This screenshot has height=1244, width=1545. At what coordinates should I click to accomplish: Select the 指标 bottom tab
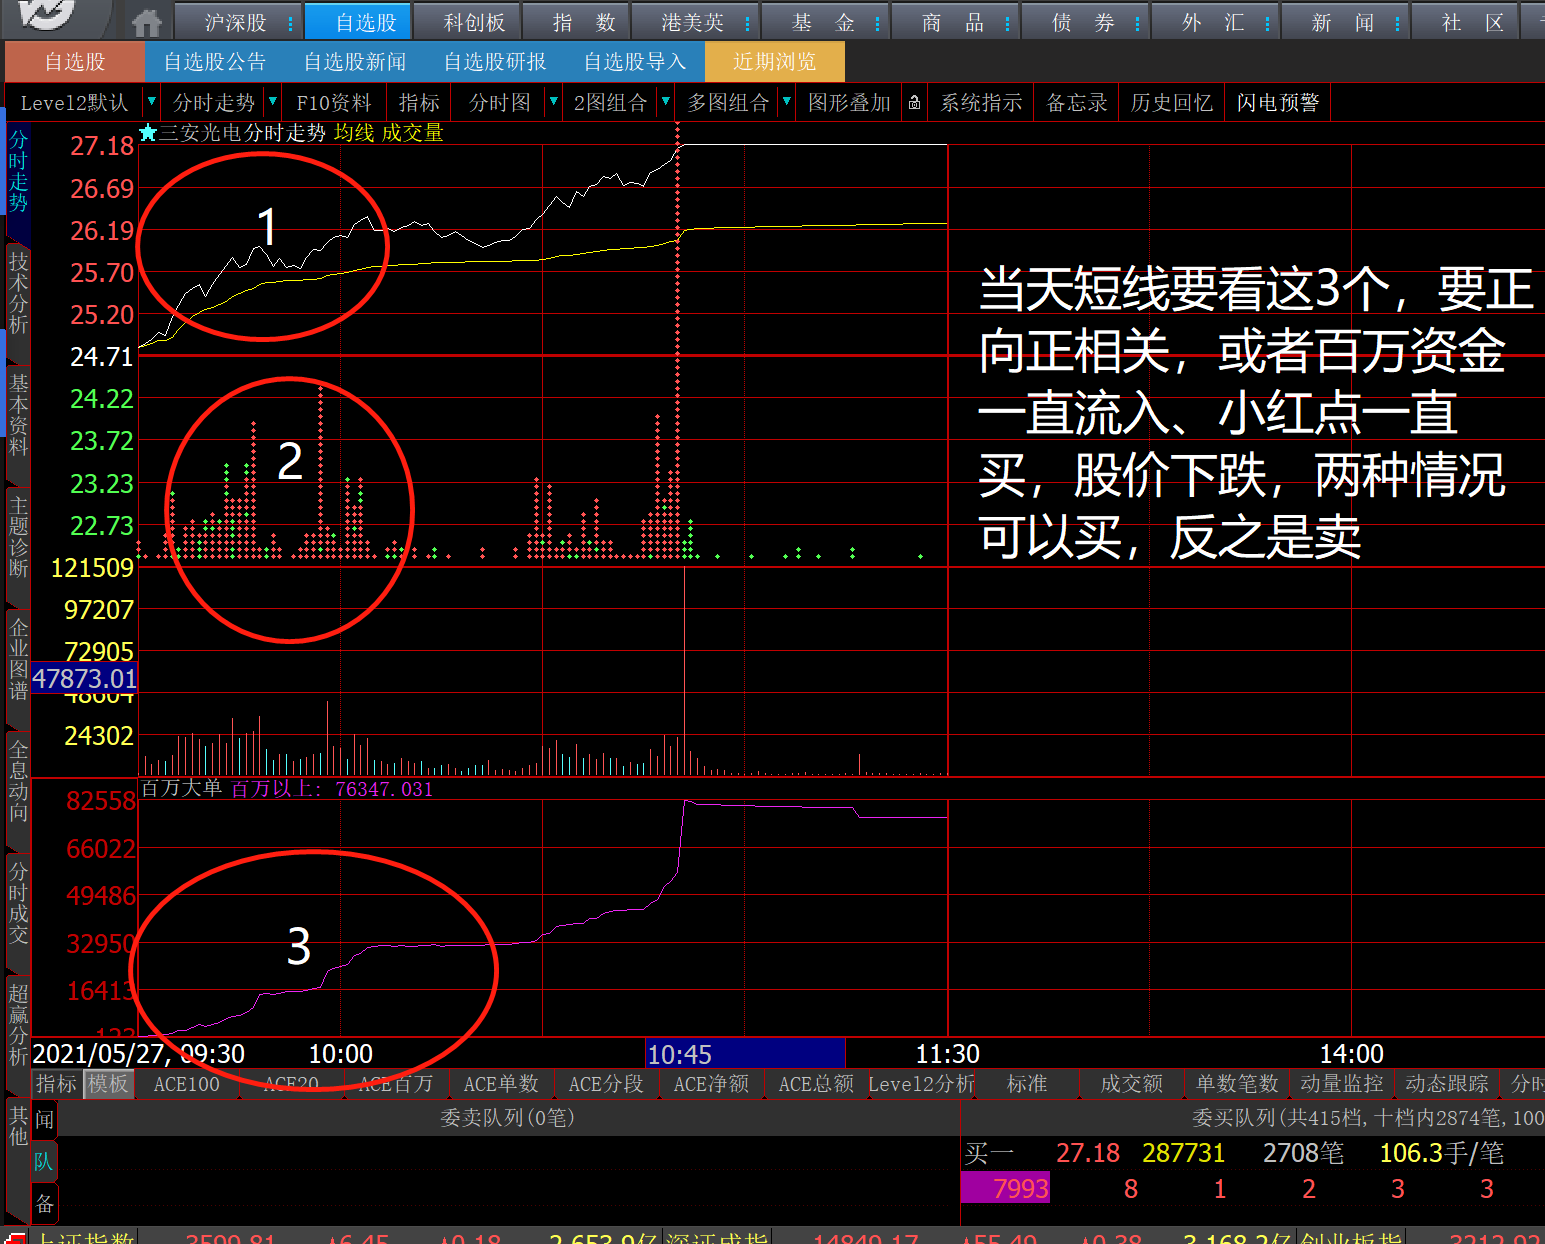click(x=56, y=1084)
